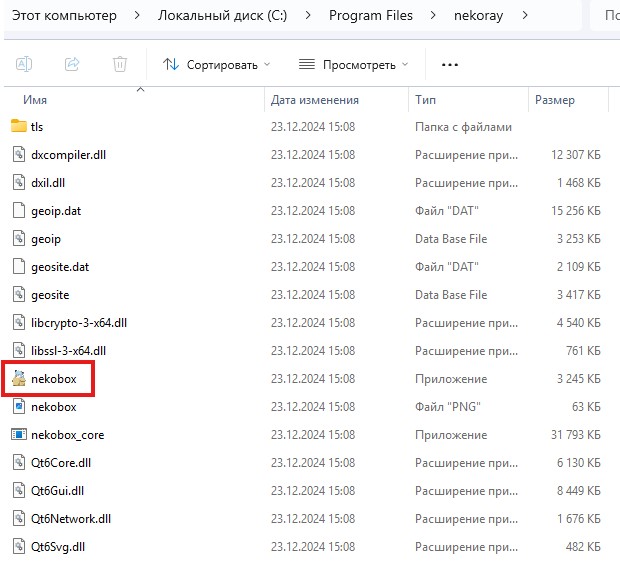This screenshot has width=620, height=568.
Task: Click the Rename icon in toolbar
Action: (x=25, y=64)
